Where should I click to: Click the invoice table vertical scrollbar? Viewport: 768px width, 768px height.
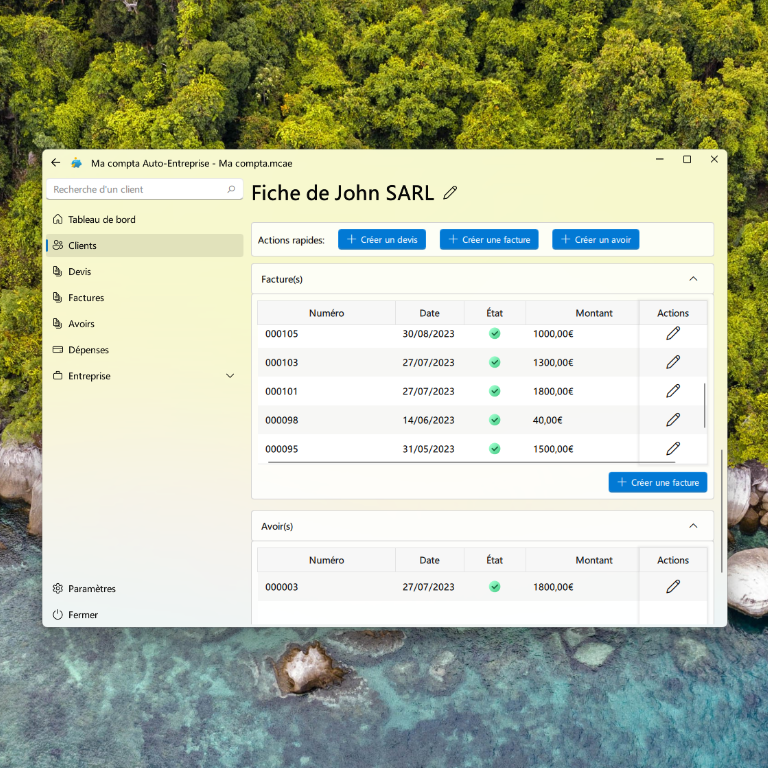point(705,405)
